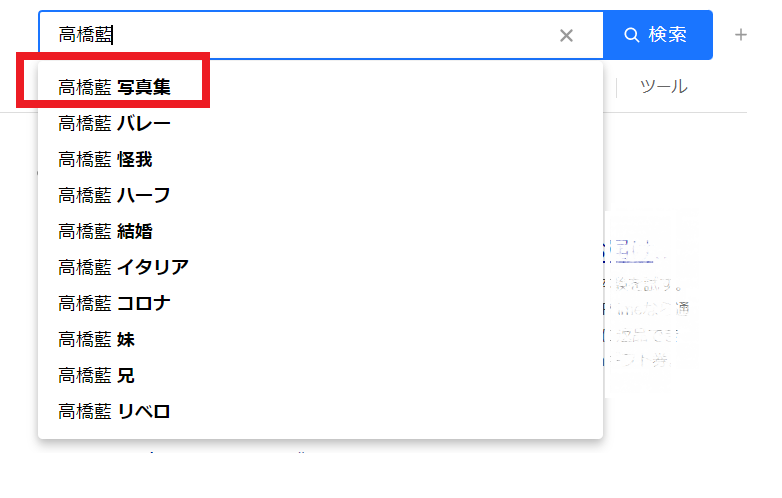Click the magnifier search icon

[631, 35]
